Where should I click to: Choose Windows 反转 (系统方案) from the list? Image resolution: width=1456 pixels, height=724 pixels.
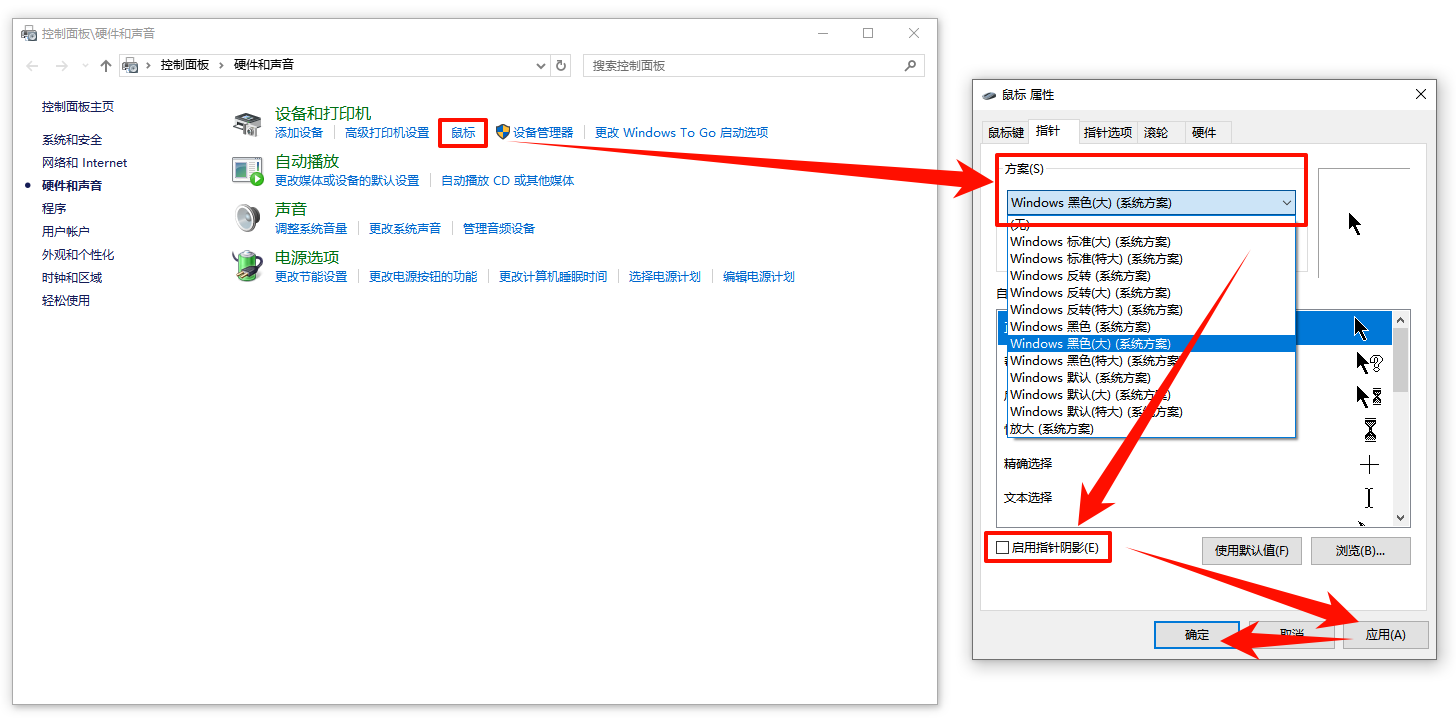1151,275
